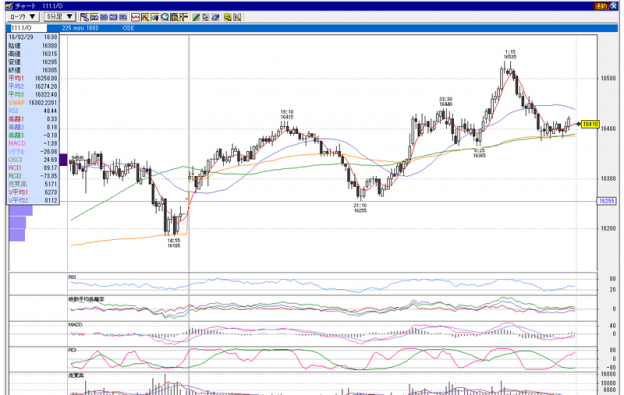Toggle the 連動 link button in title bar
Image resolution: width=624 pixels, height=395 pixels.
pyautogui.click(x=600, y=6)
